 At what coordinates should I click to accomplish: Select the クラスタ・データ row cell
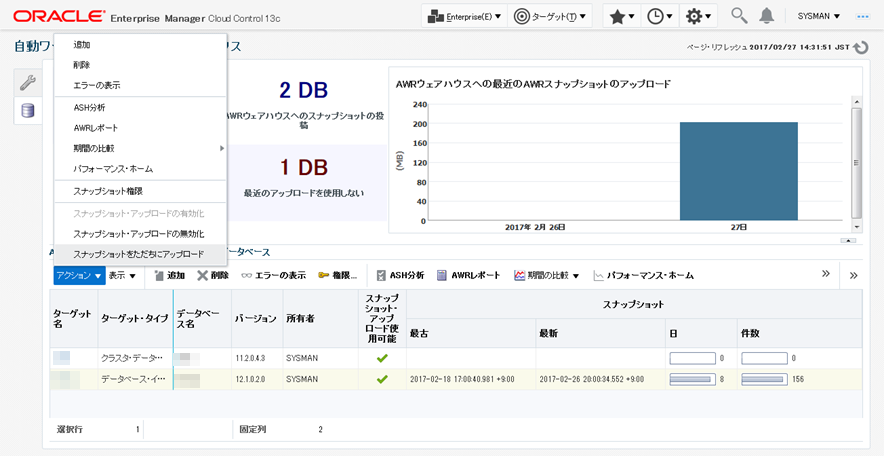[134, 358]
